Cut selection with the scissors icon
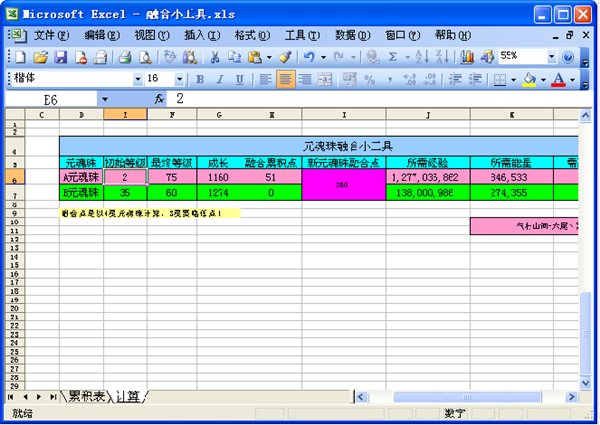Screen dimensions: 600x425 pos(215,57)
